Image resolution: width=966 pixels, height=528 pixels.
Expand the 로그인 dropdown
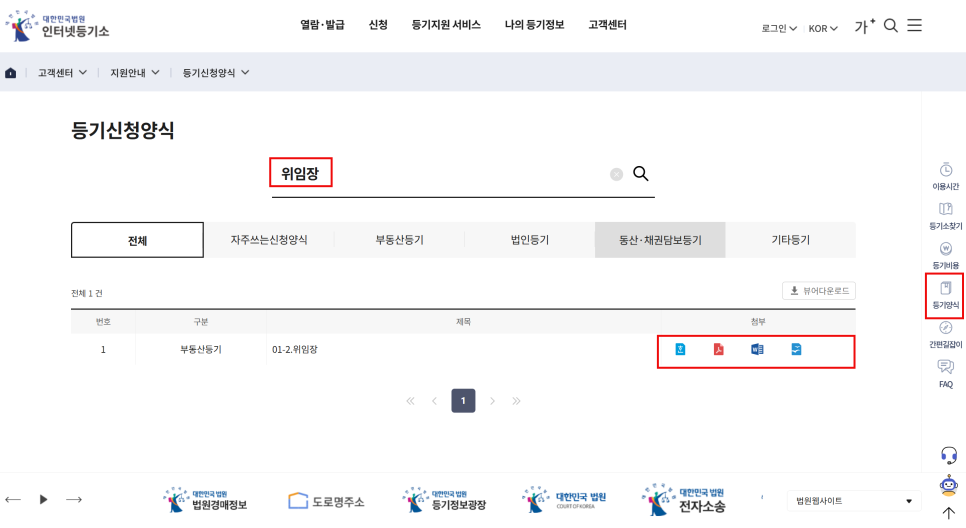point(778,28)
